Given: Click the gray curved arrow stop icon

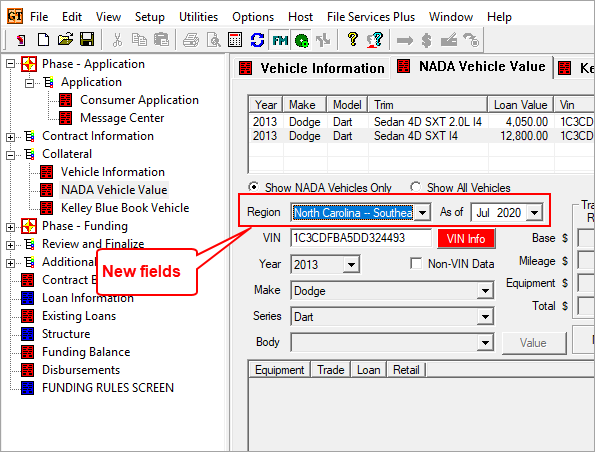Looking at the screenshot, I should (x=471, y=39).
